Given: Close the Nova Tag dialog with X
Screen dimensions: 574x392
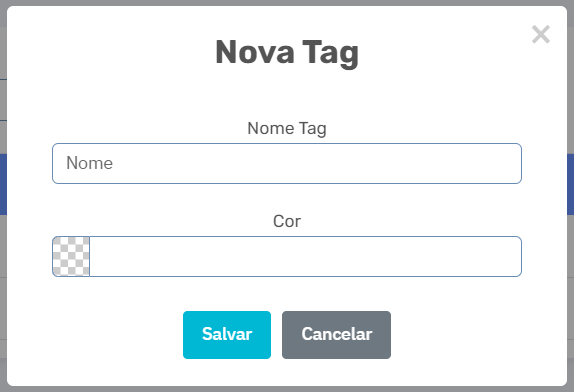Looking at the screenshot, I should click(x=541, y=34).
